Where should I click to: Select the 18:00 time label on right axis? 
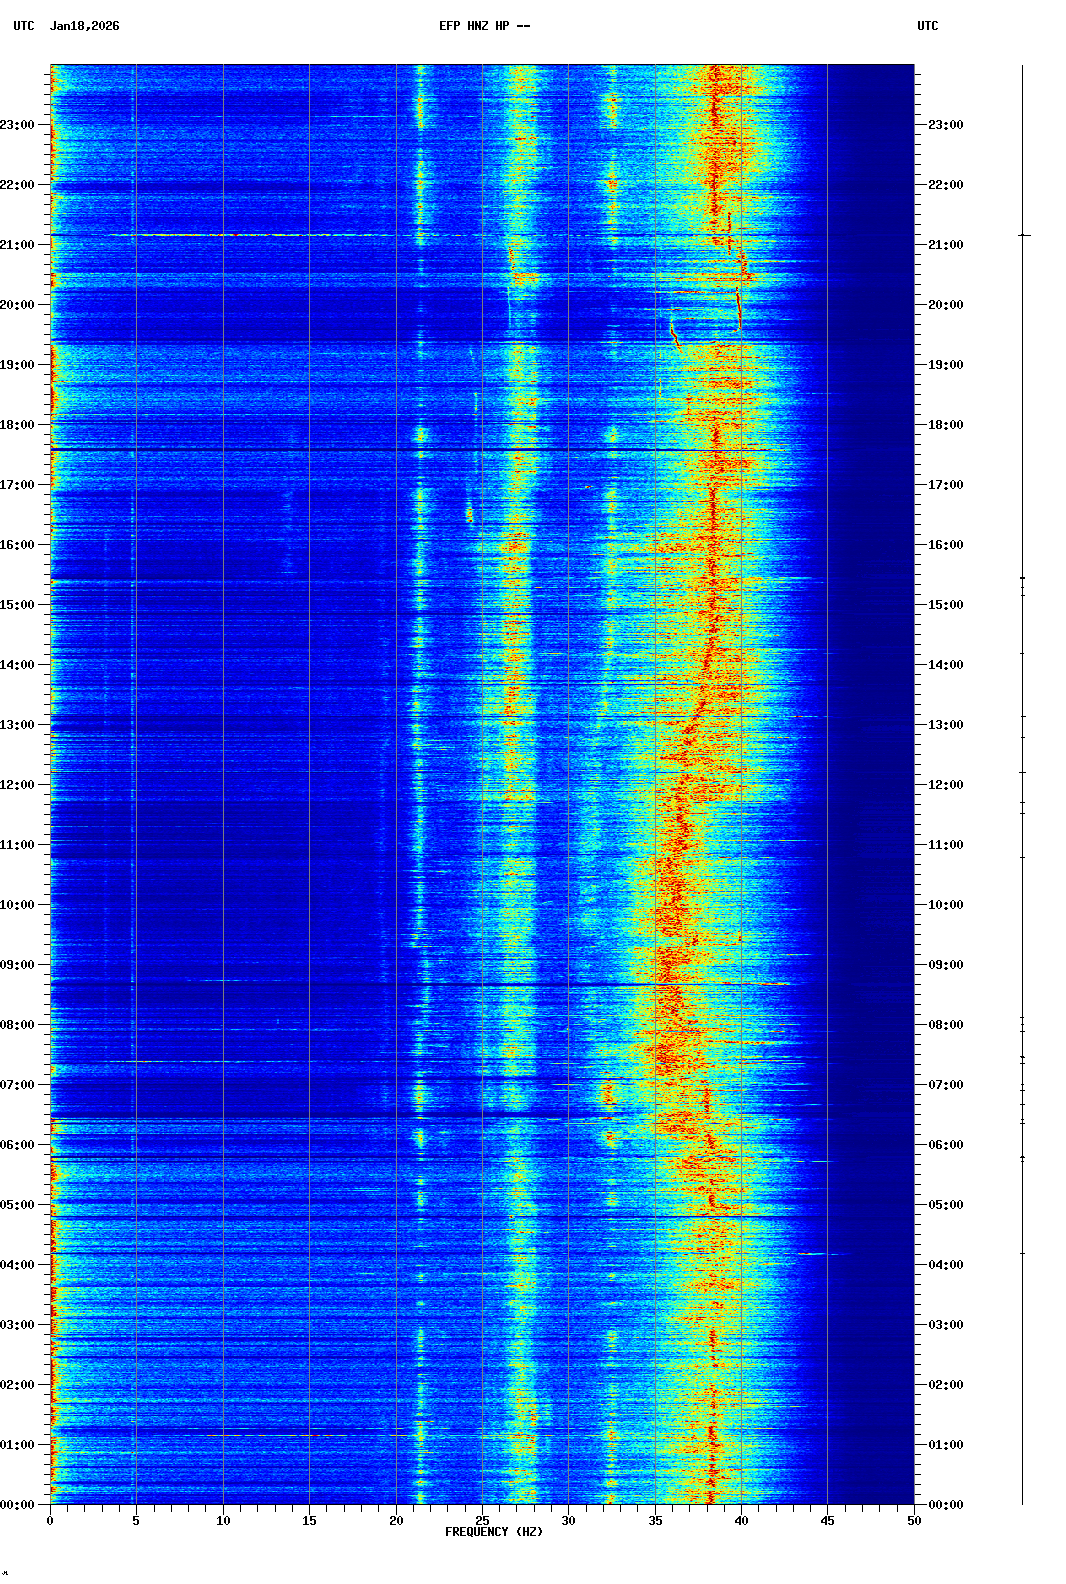(945, 425)
